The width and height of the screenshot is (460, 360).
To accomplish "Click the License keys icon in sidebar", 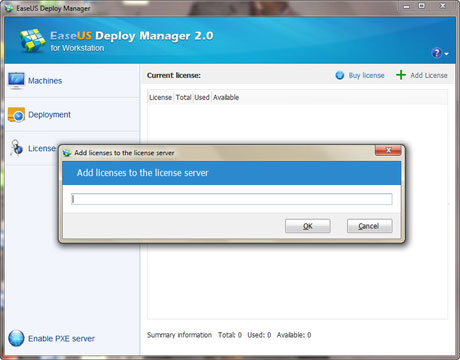I will pos(16,148).
